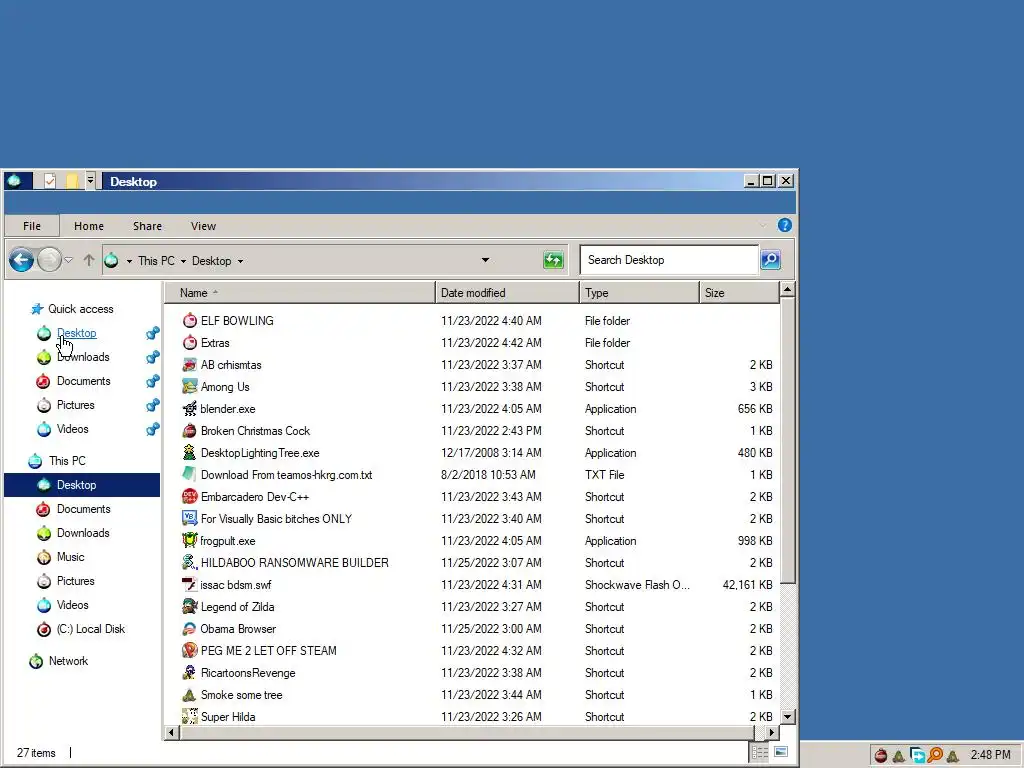Open the File menu
This screenshot has width=1024, height=768.
point(32,226)
